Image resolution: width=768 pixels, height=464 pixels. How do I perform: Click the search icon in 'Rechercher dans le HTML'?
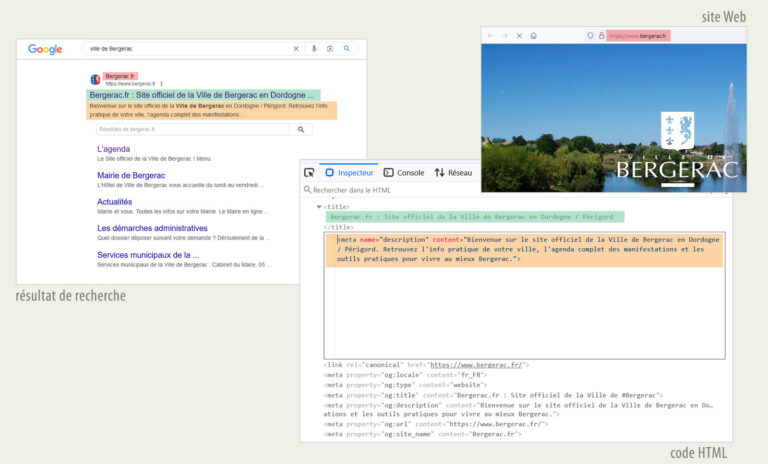click(307, 190)
